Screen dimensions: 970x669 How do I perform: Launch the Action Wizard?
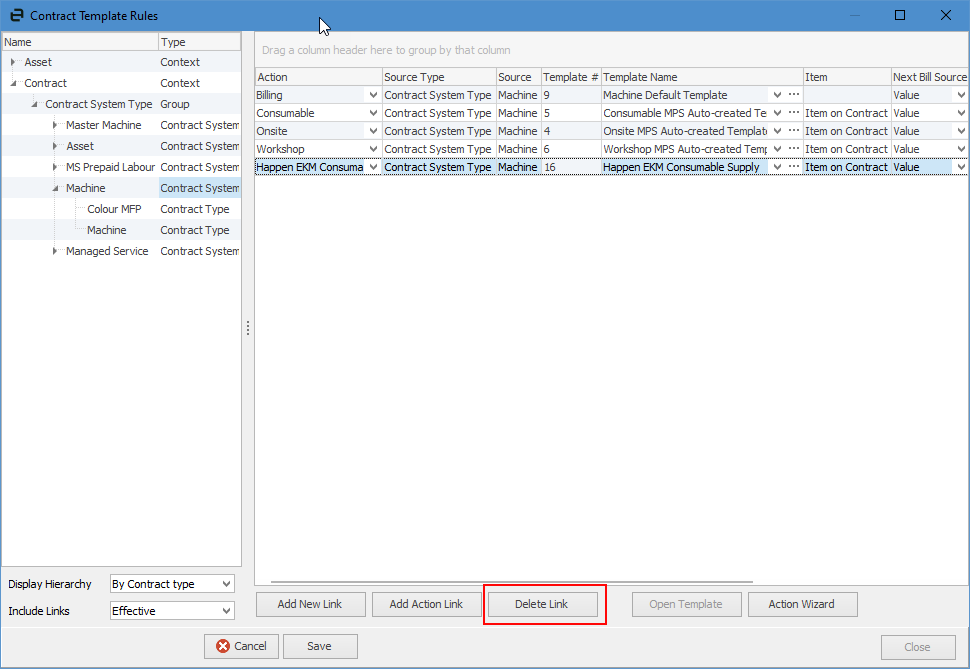pos(802,604)
